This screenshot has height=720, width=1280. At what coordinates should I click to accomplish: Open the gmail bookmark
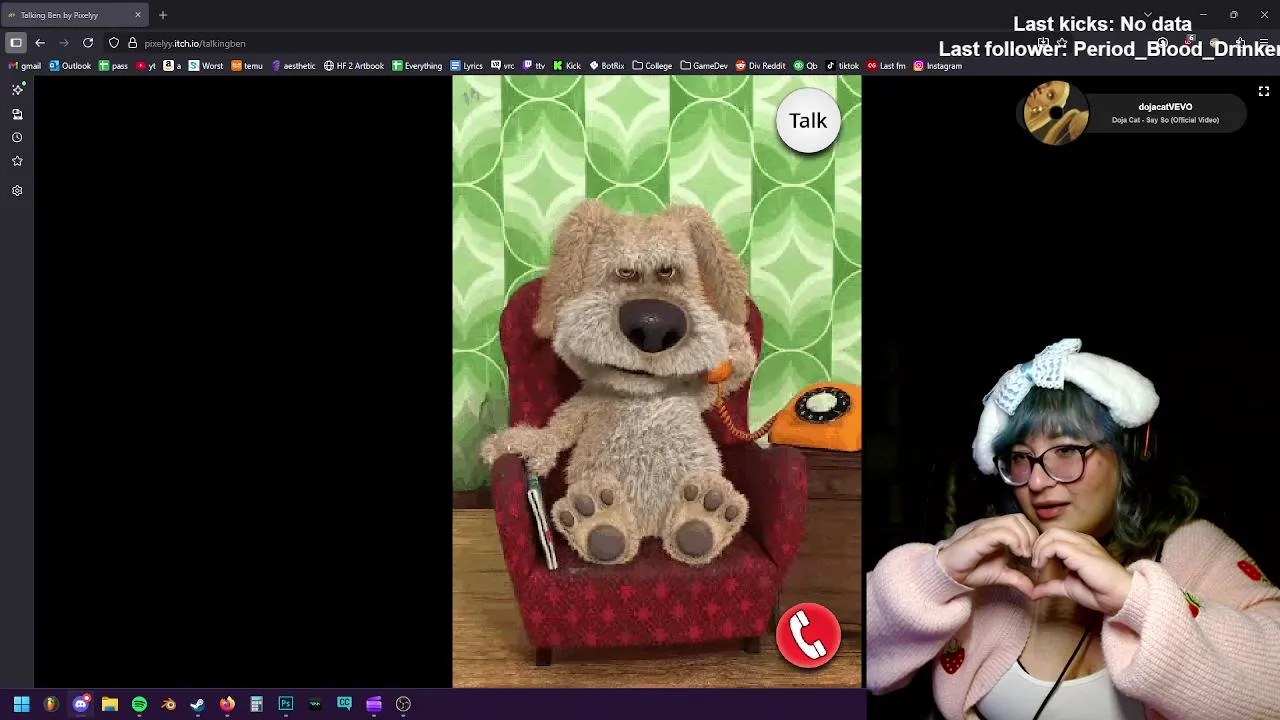[x=25, y=66]
